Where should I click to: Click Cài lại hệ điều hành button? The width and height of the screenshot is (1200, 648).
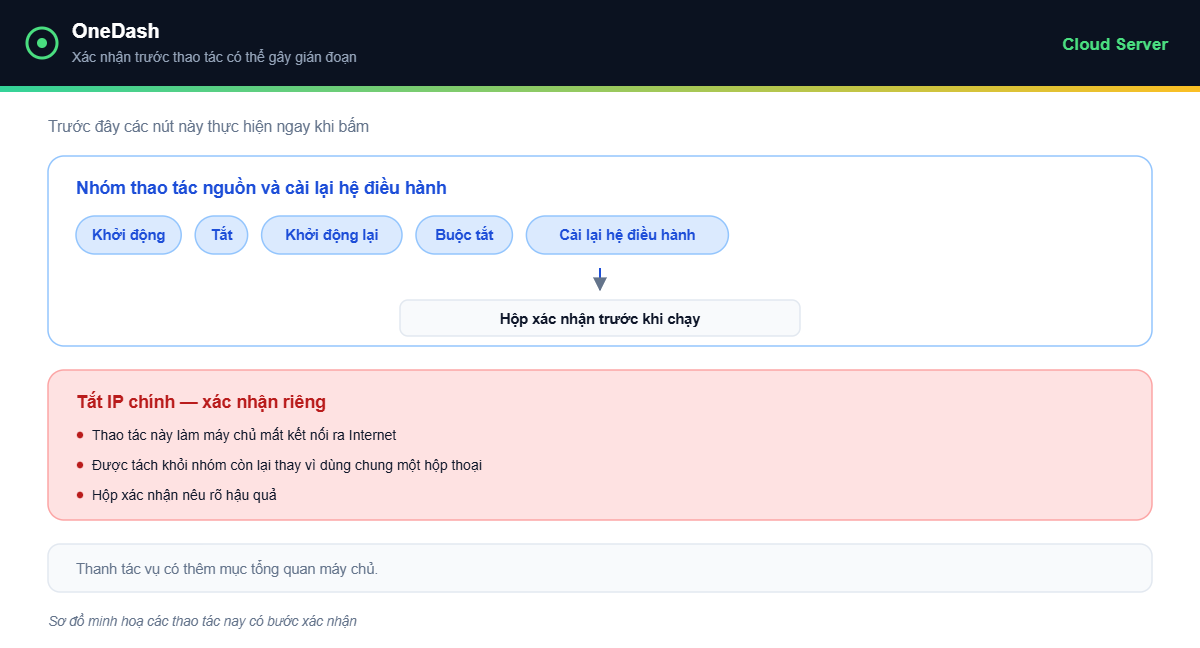point(627,235)
